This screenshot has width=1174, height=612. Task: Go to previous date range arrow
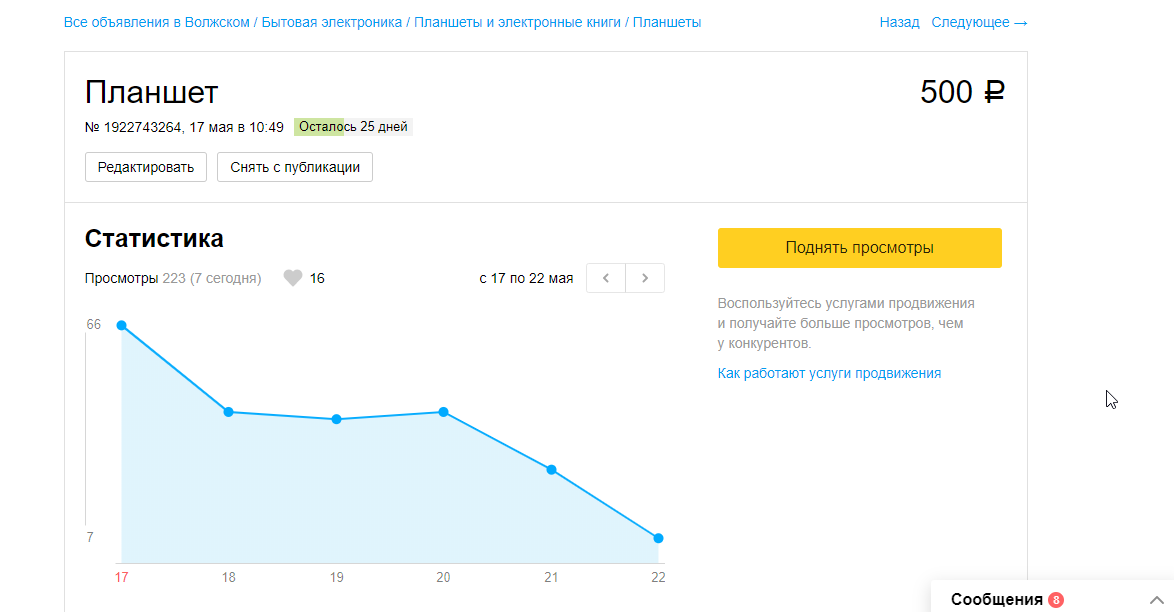tap(606, 278)
